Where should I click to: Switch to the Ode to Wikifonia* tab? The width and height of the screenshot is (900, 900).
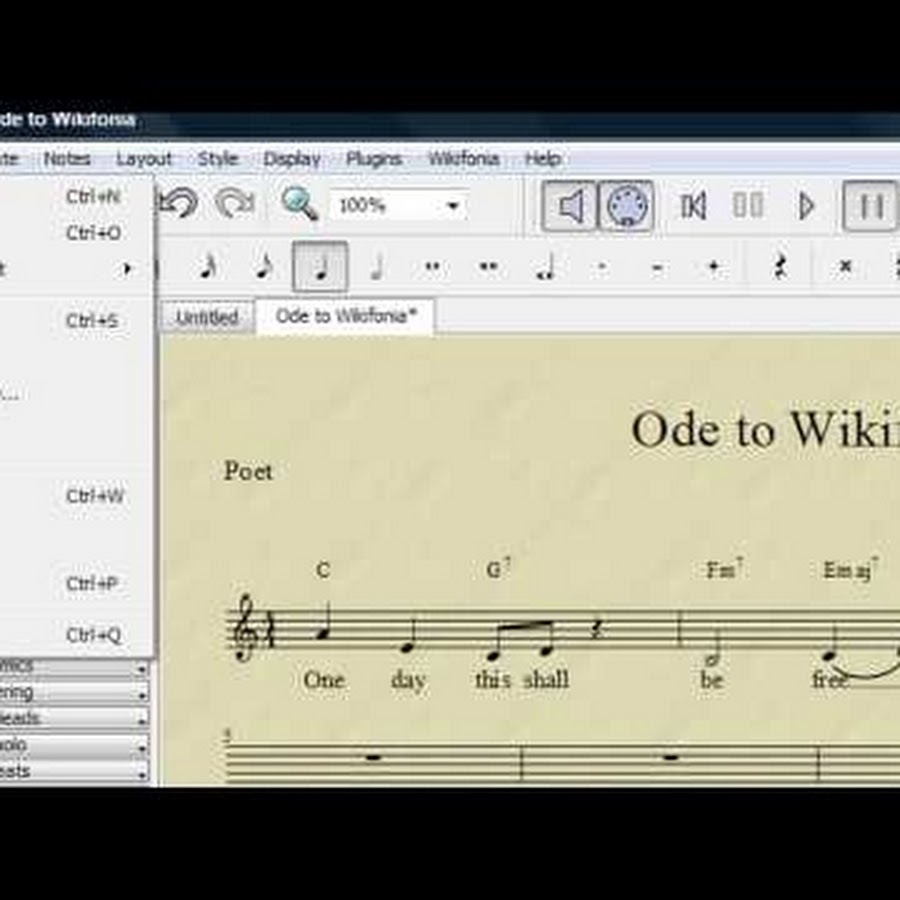(346, 316)
